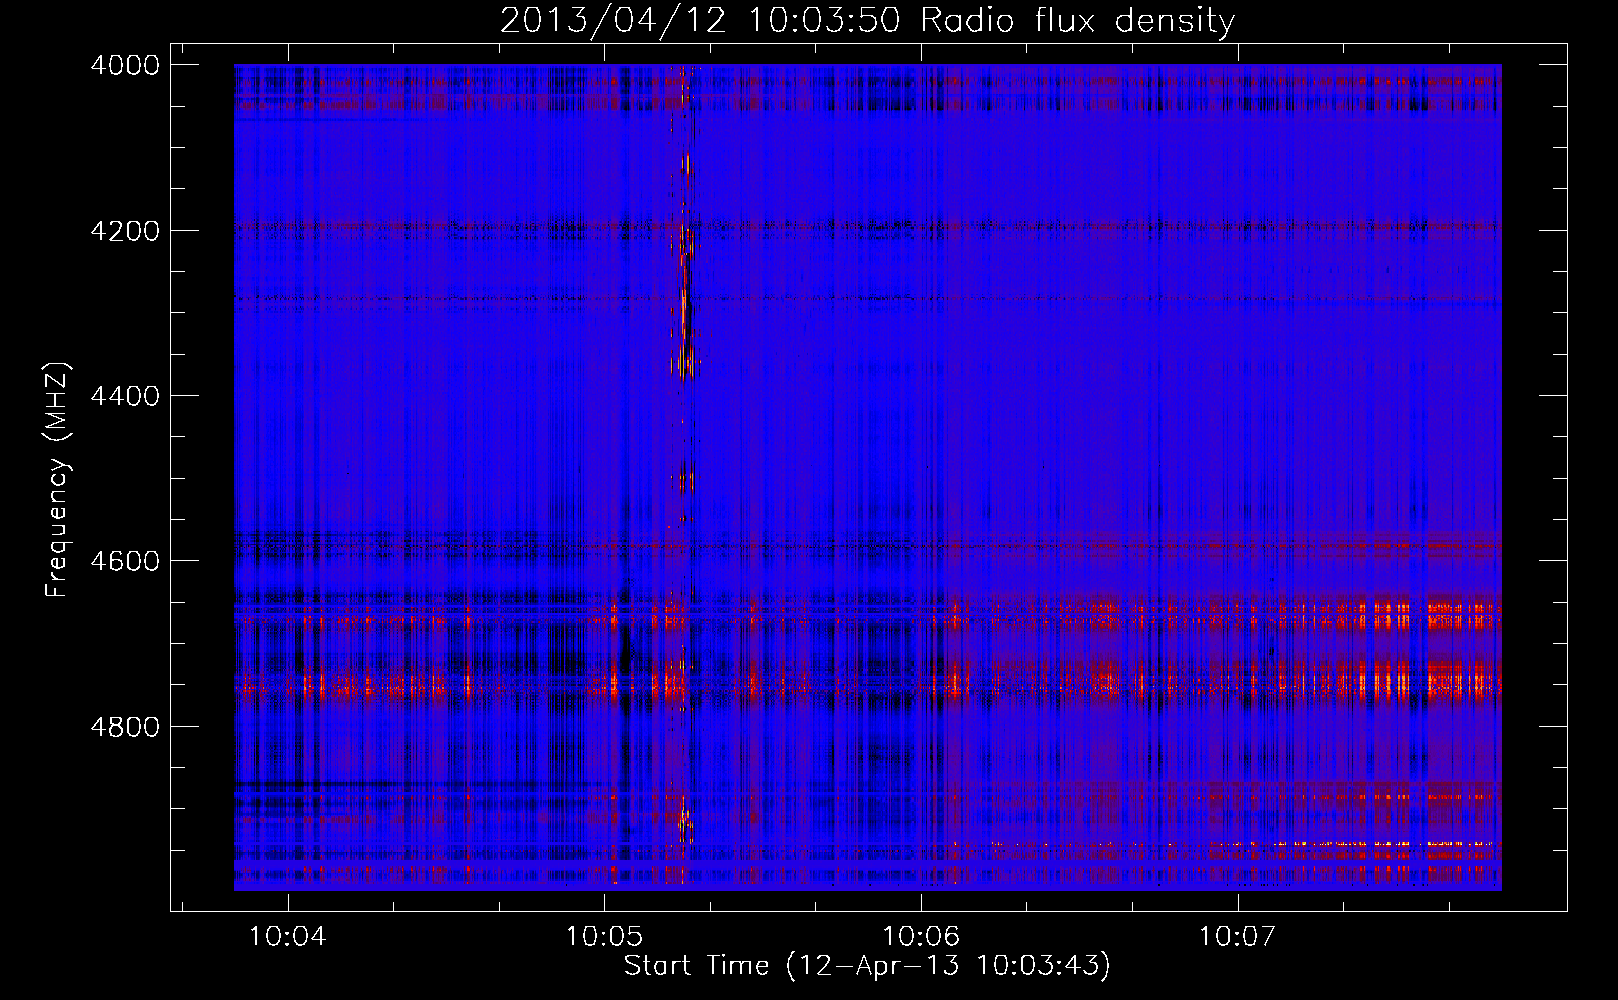
Task: Click the 4400 frequency axis label
Action: pos(125,396)
